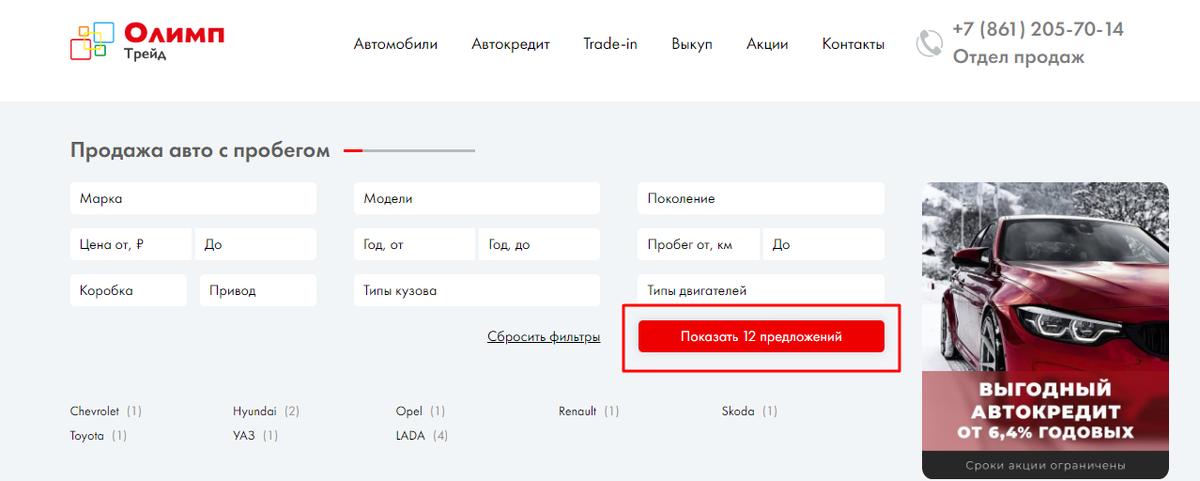Image resolution: width=1200 pixels, height=481 pixels.
Task: Open the Год, до dropdown
Action: point(540,244)
